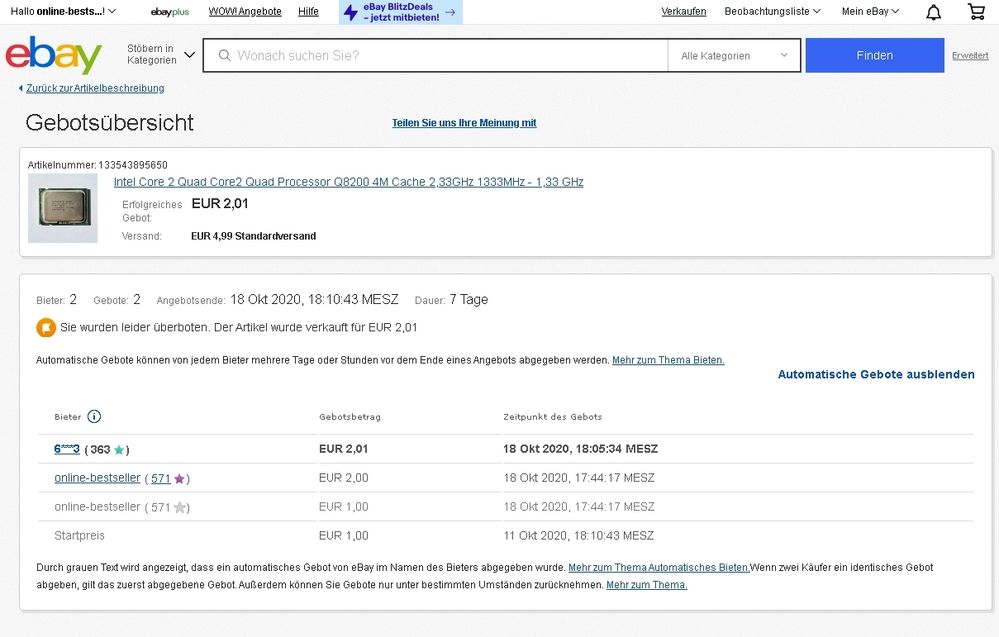
Task: Open the Hilfe menu item
Action: tap(308, 12)
